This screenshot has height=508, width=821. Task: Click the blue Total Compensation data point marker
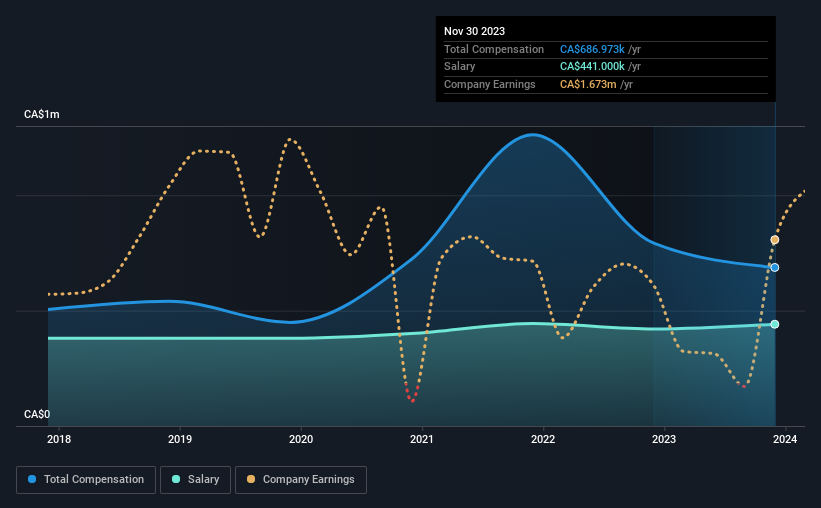pos(774,268)
